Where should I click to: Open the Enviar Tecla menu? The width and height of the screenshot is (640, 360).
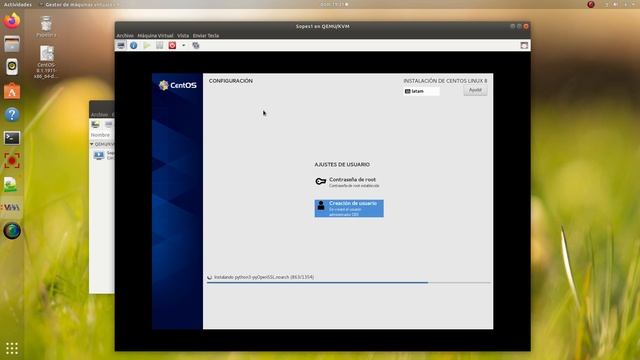[206, 36]
